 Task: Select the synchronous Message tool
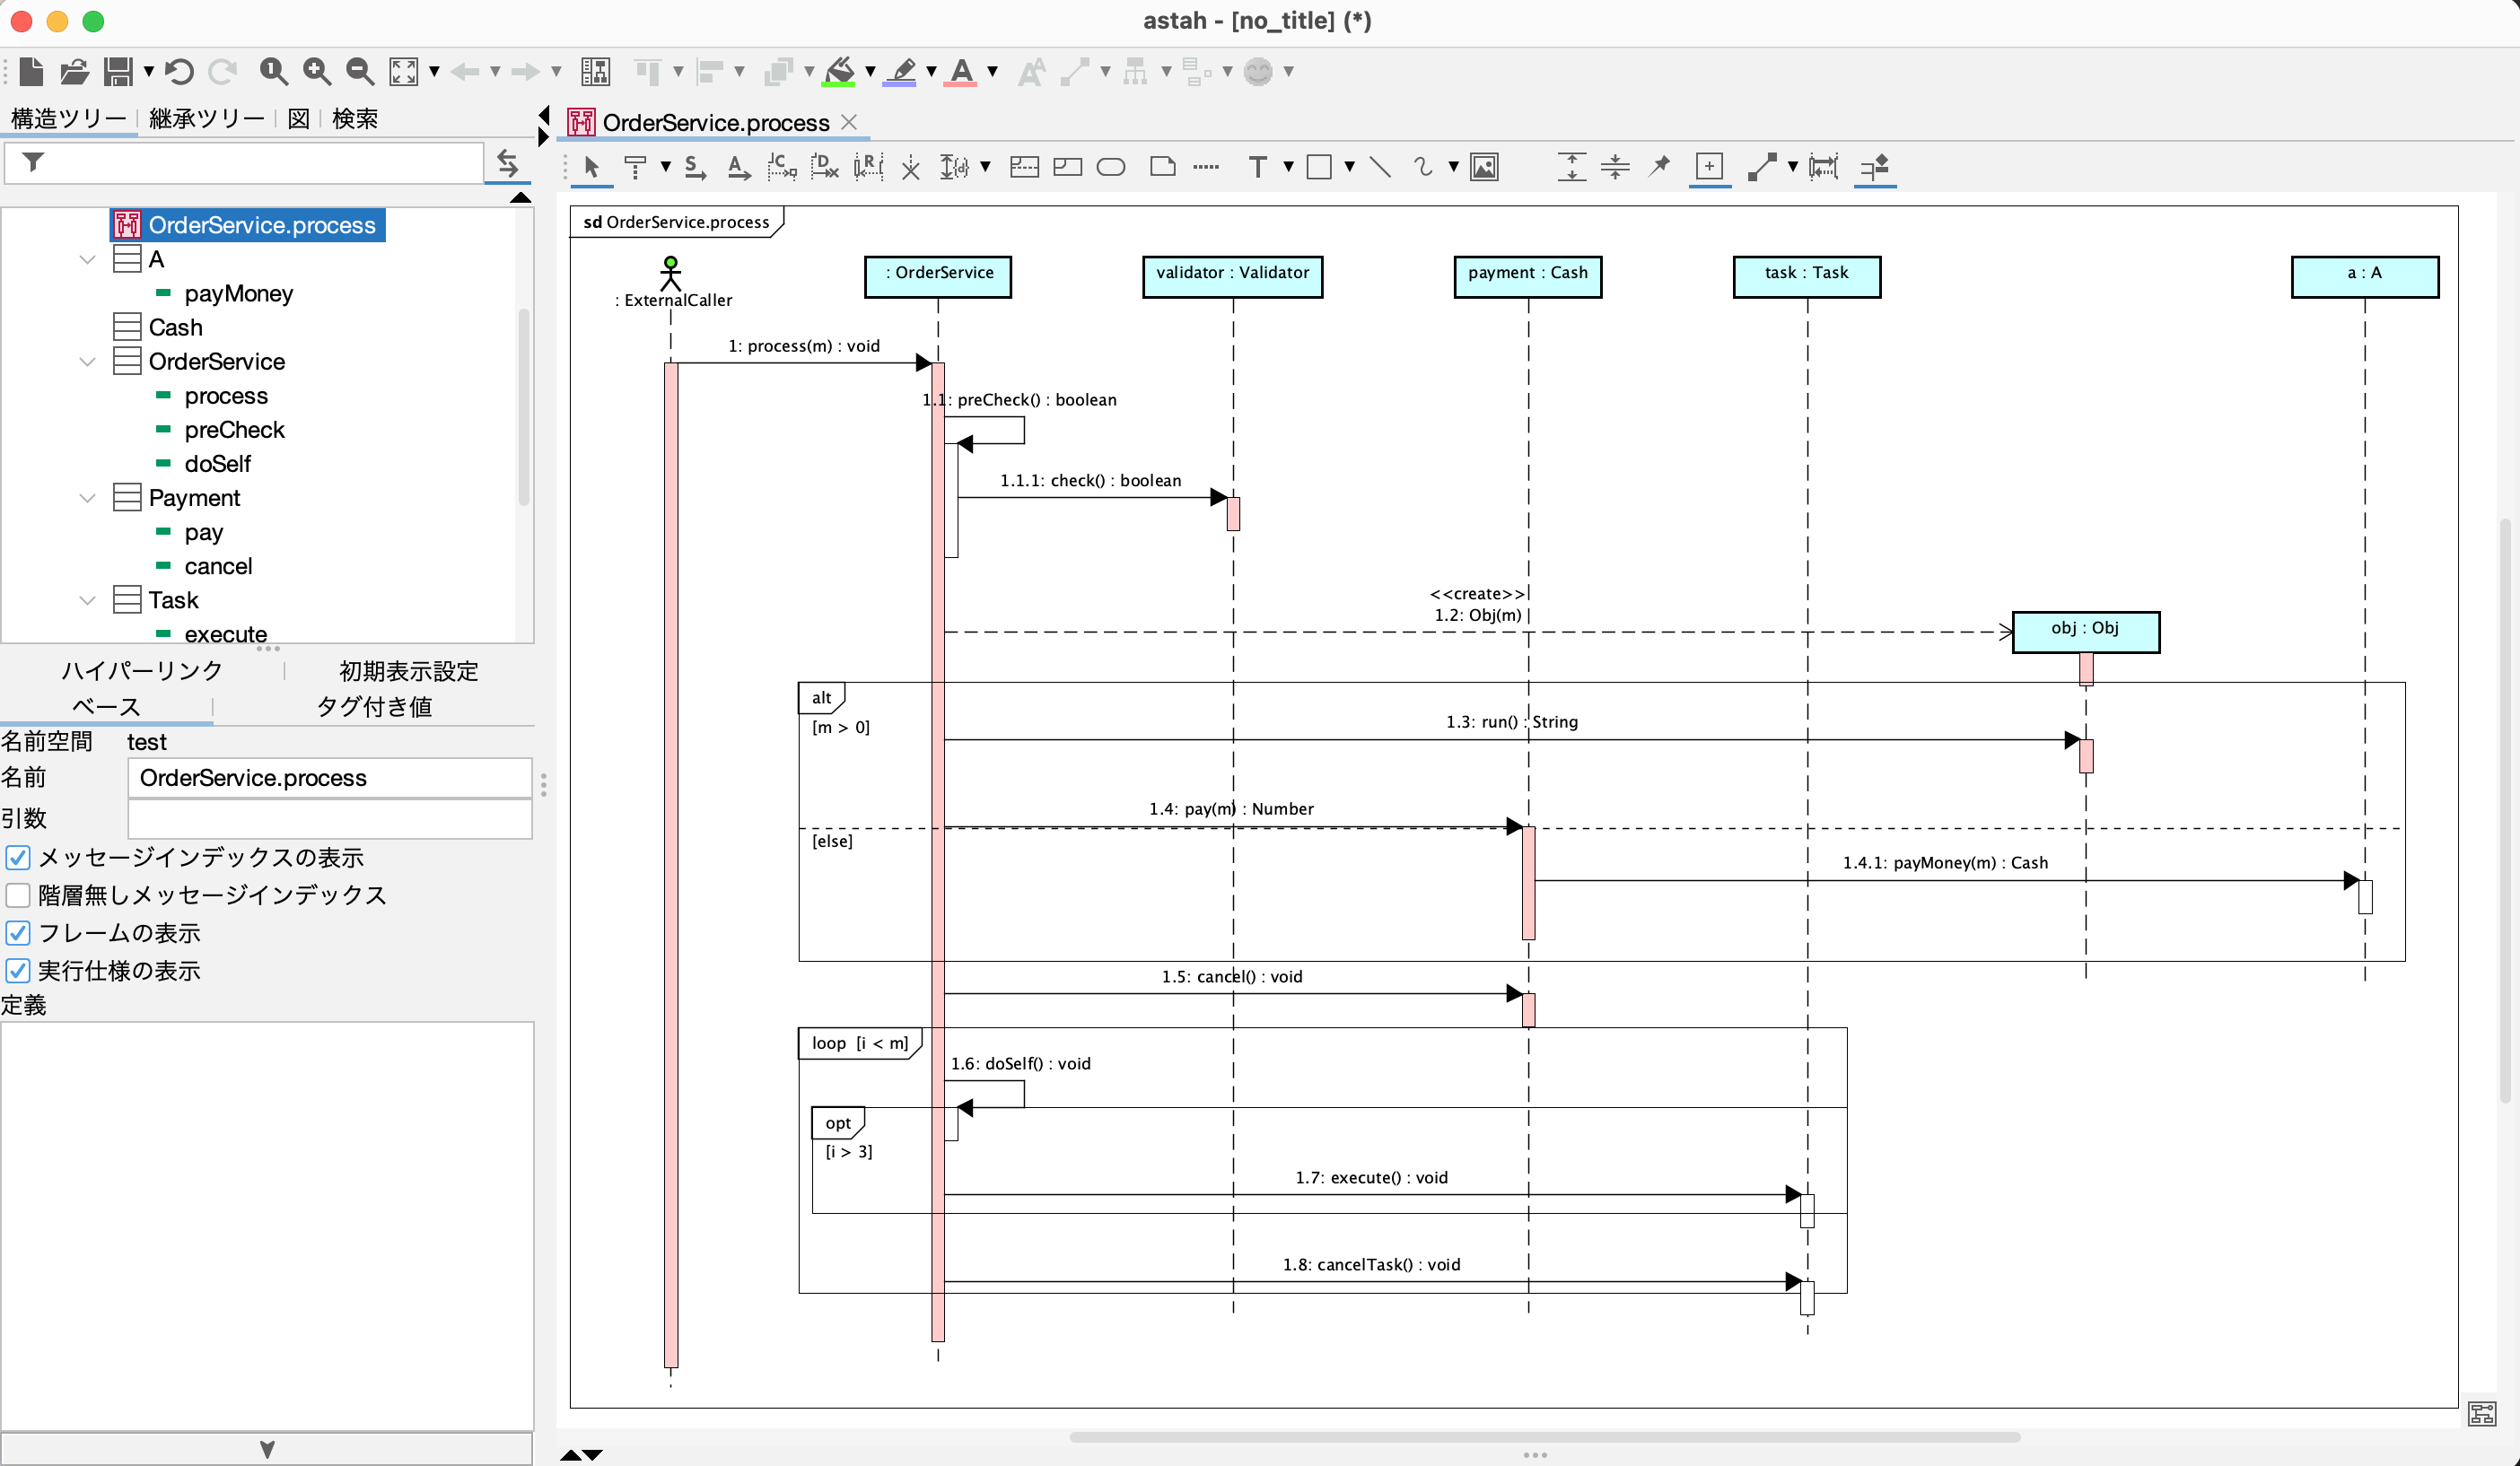coord(695,167)
